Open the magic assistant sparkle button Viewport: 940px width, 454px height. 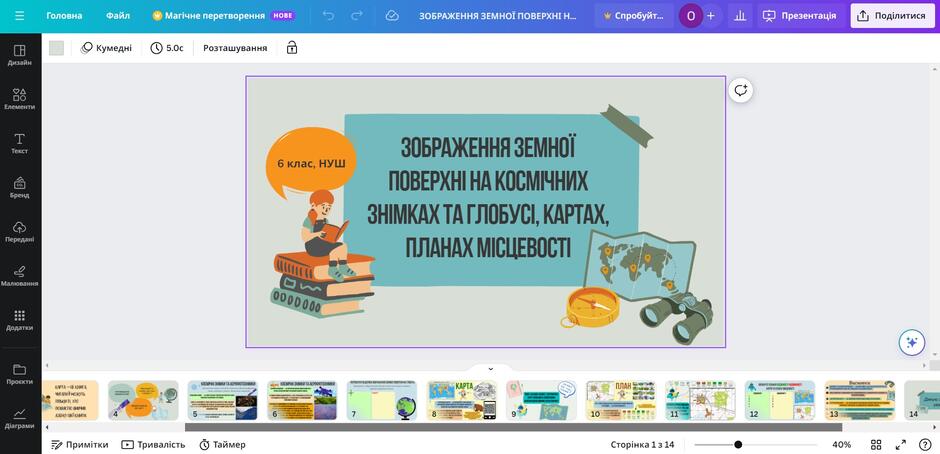[x=912, y=342]
